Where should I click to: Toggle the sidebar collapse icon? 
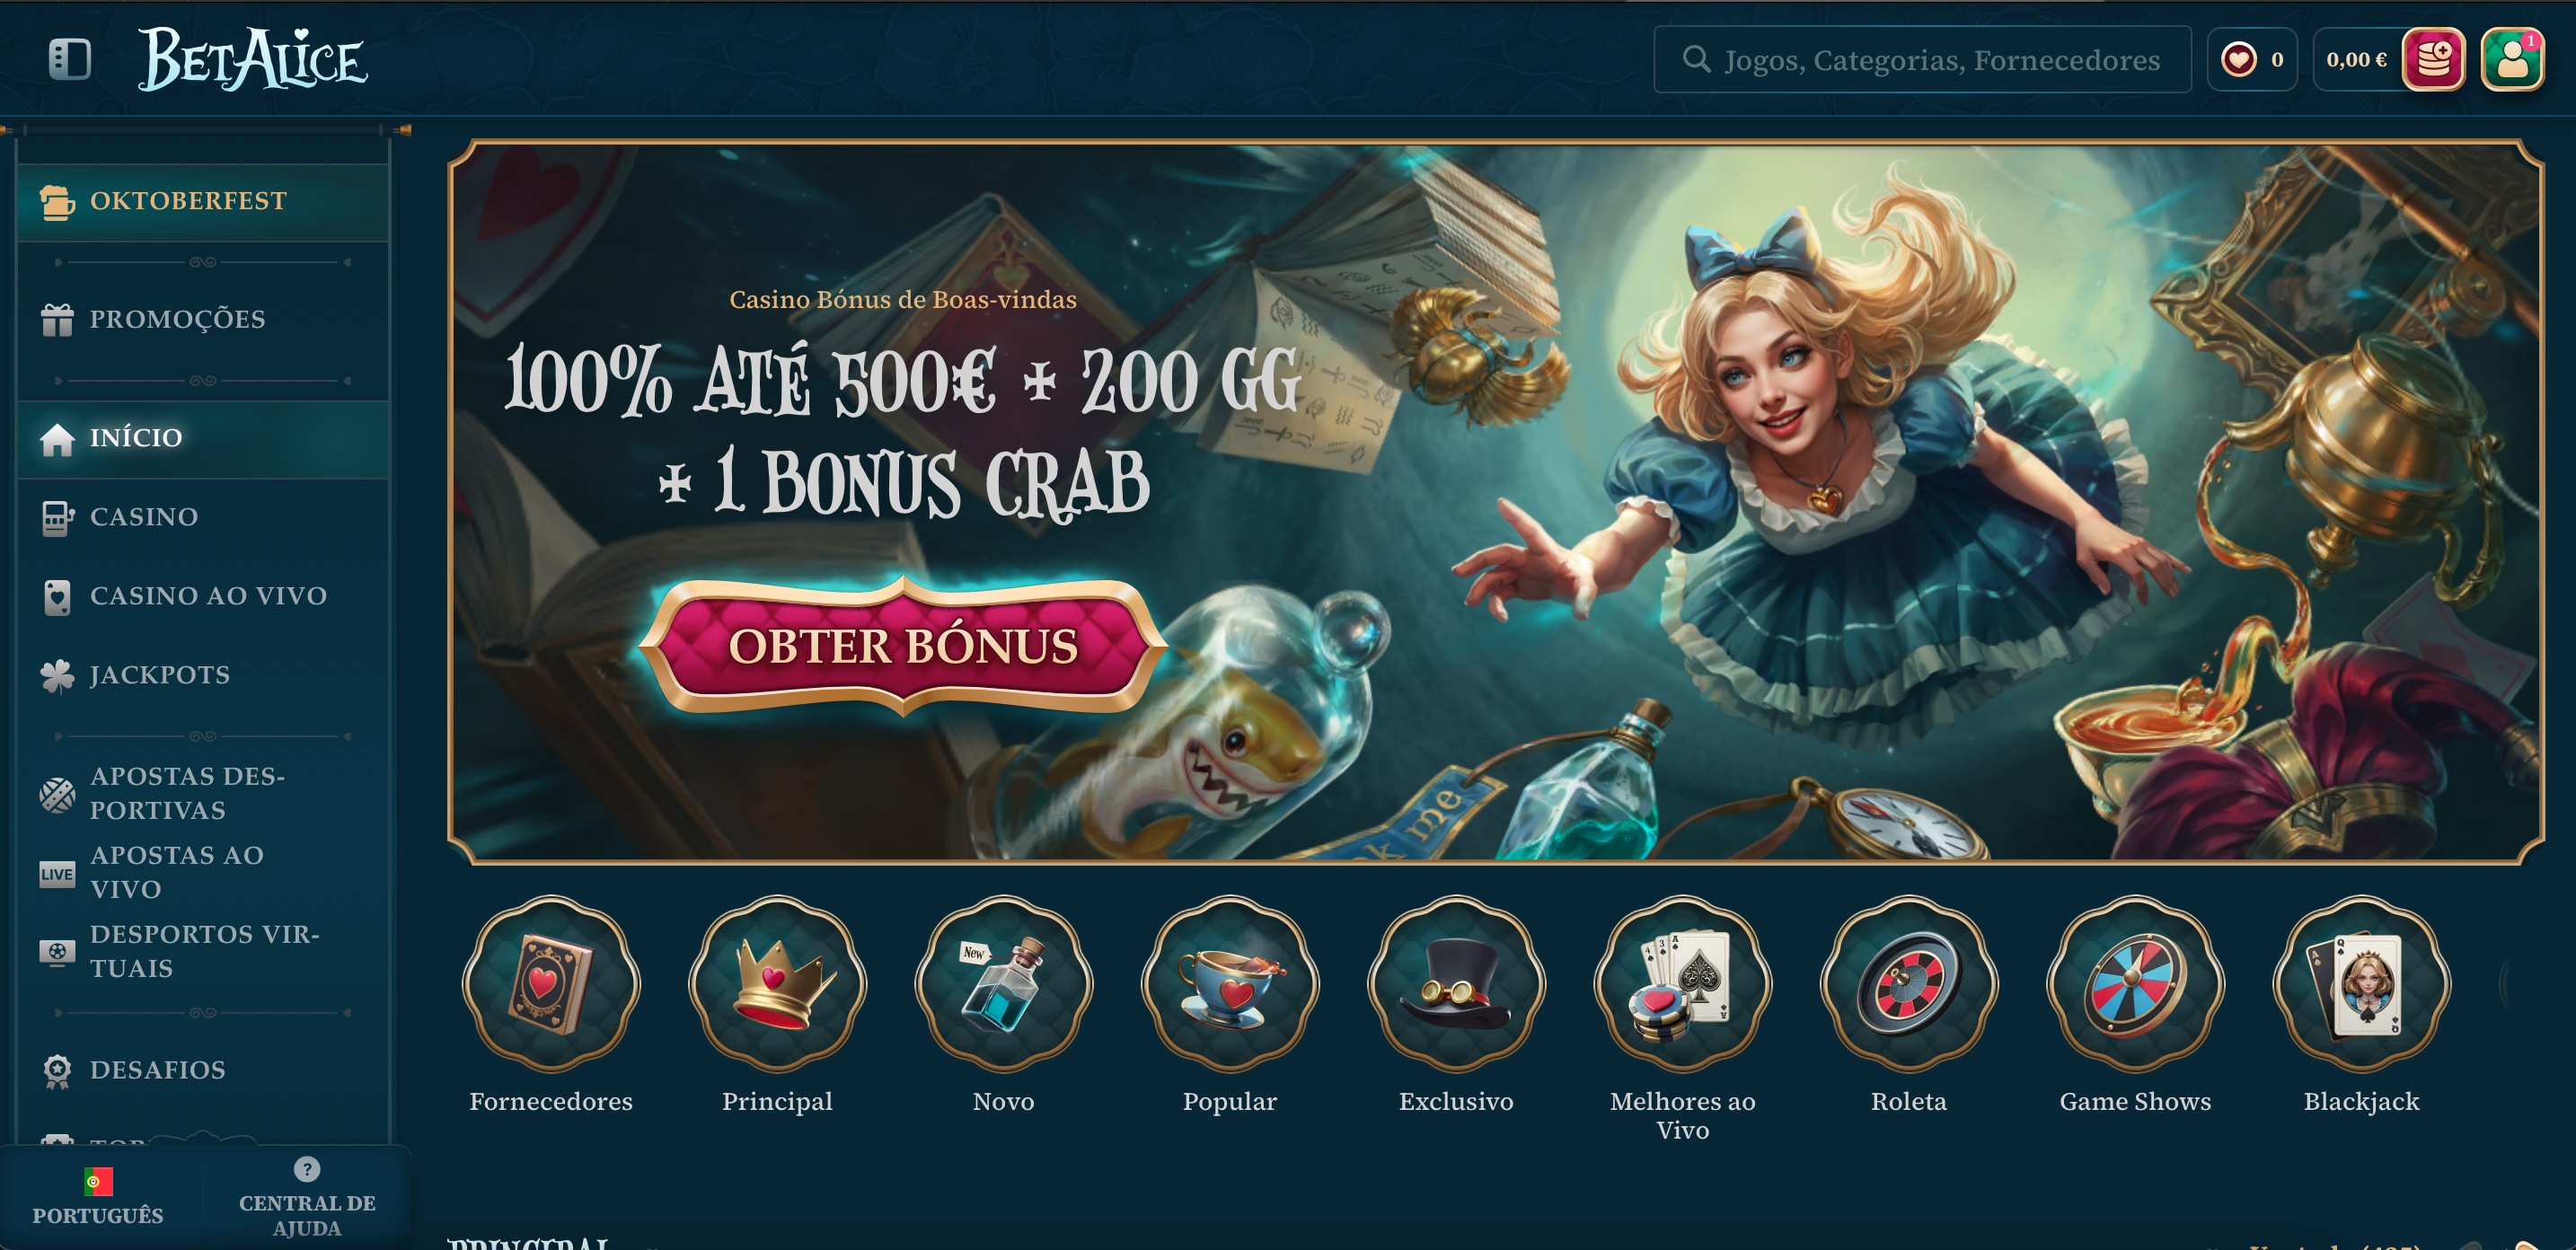click(70, 59)
